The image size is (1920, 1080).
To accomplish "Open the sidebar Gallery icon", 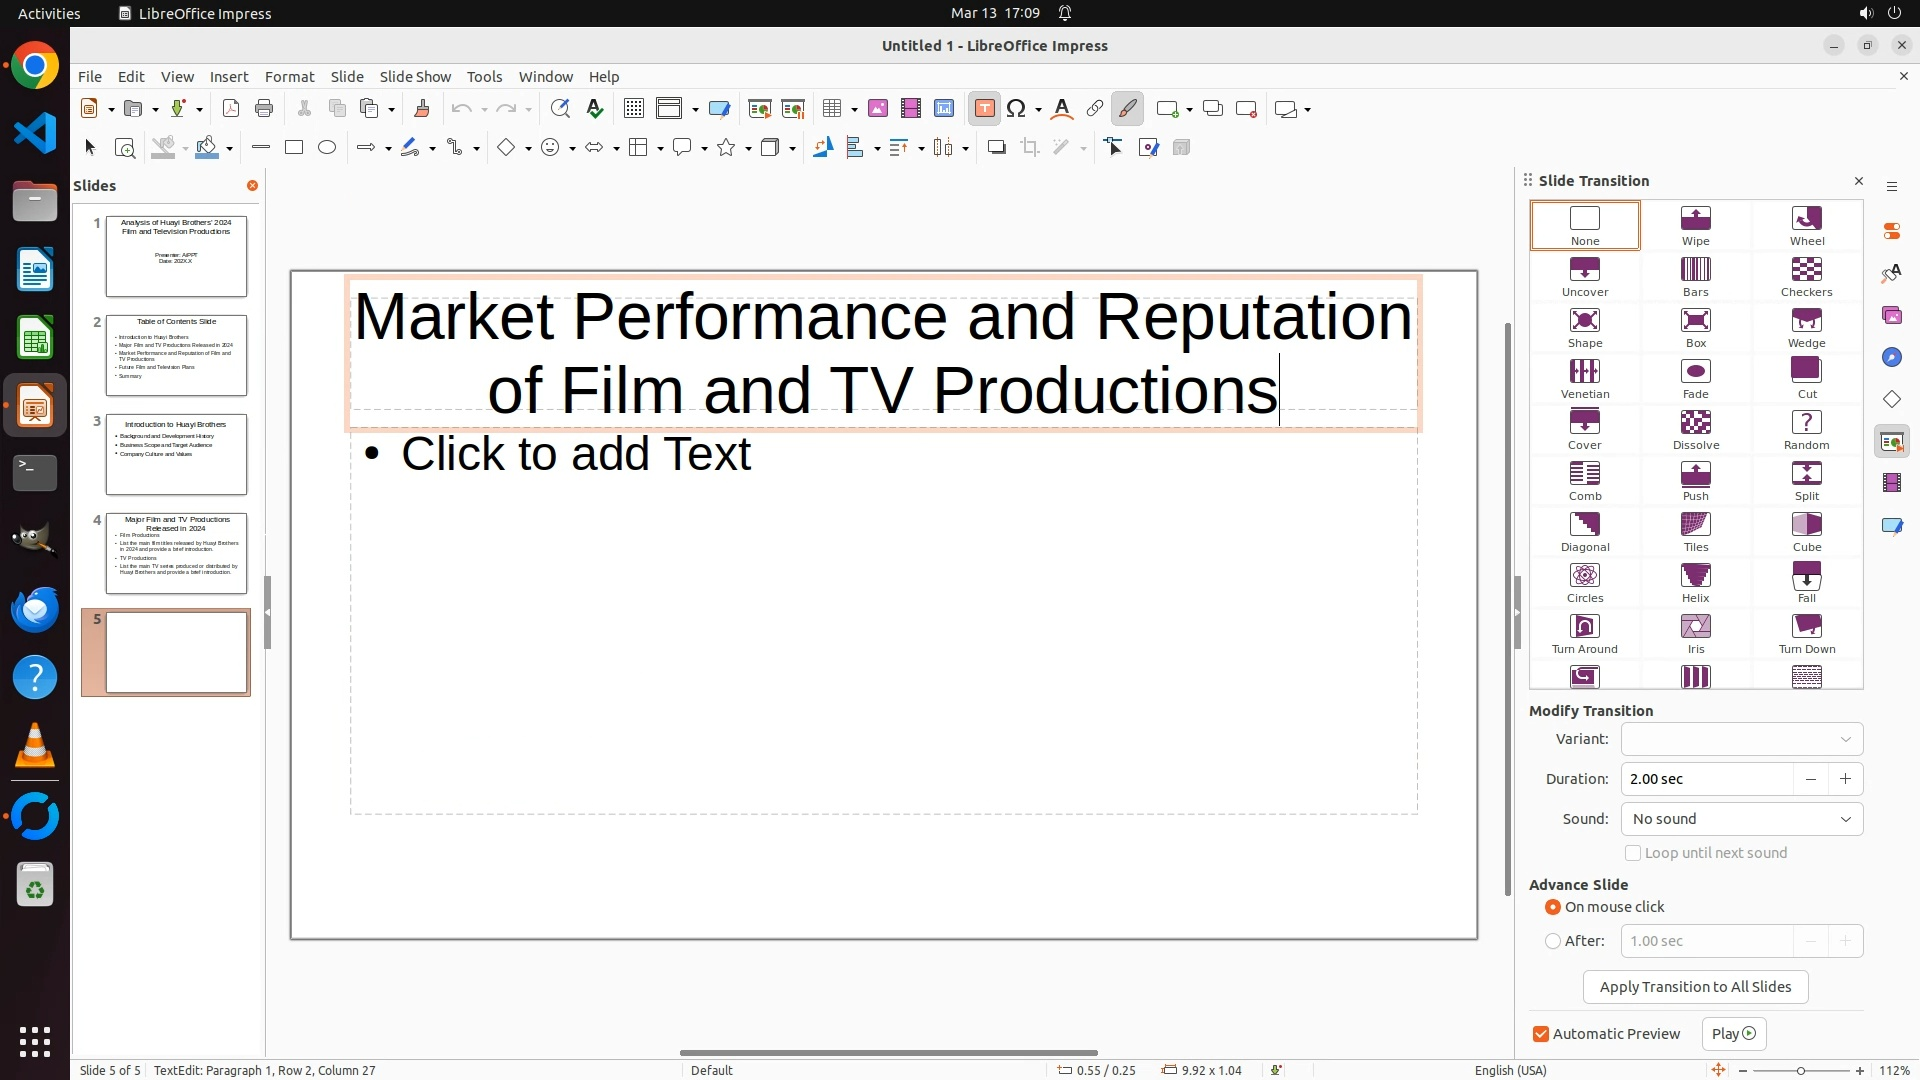I will click(x=1891, y=315).
